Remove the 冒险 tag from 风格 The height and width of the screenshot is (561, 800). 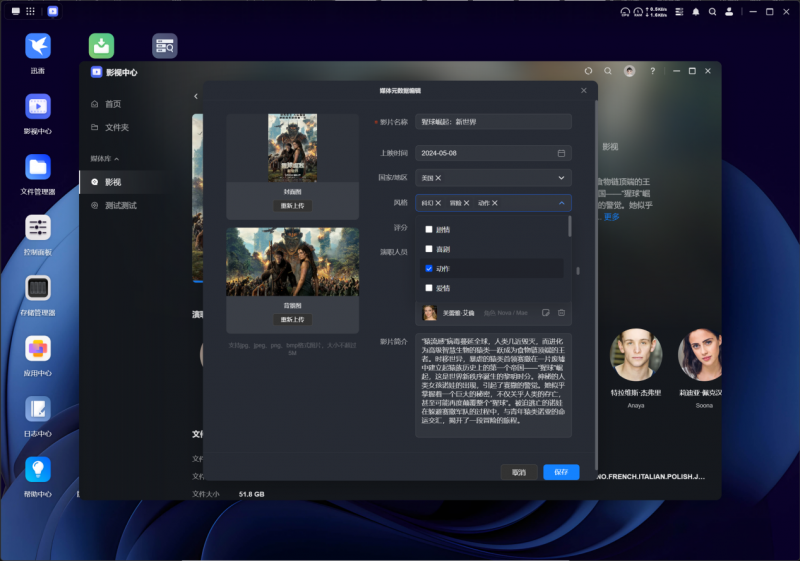[466, 203]
